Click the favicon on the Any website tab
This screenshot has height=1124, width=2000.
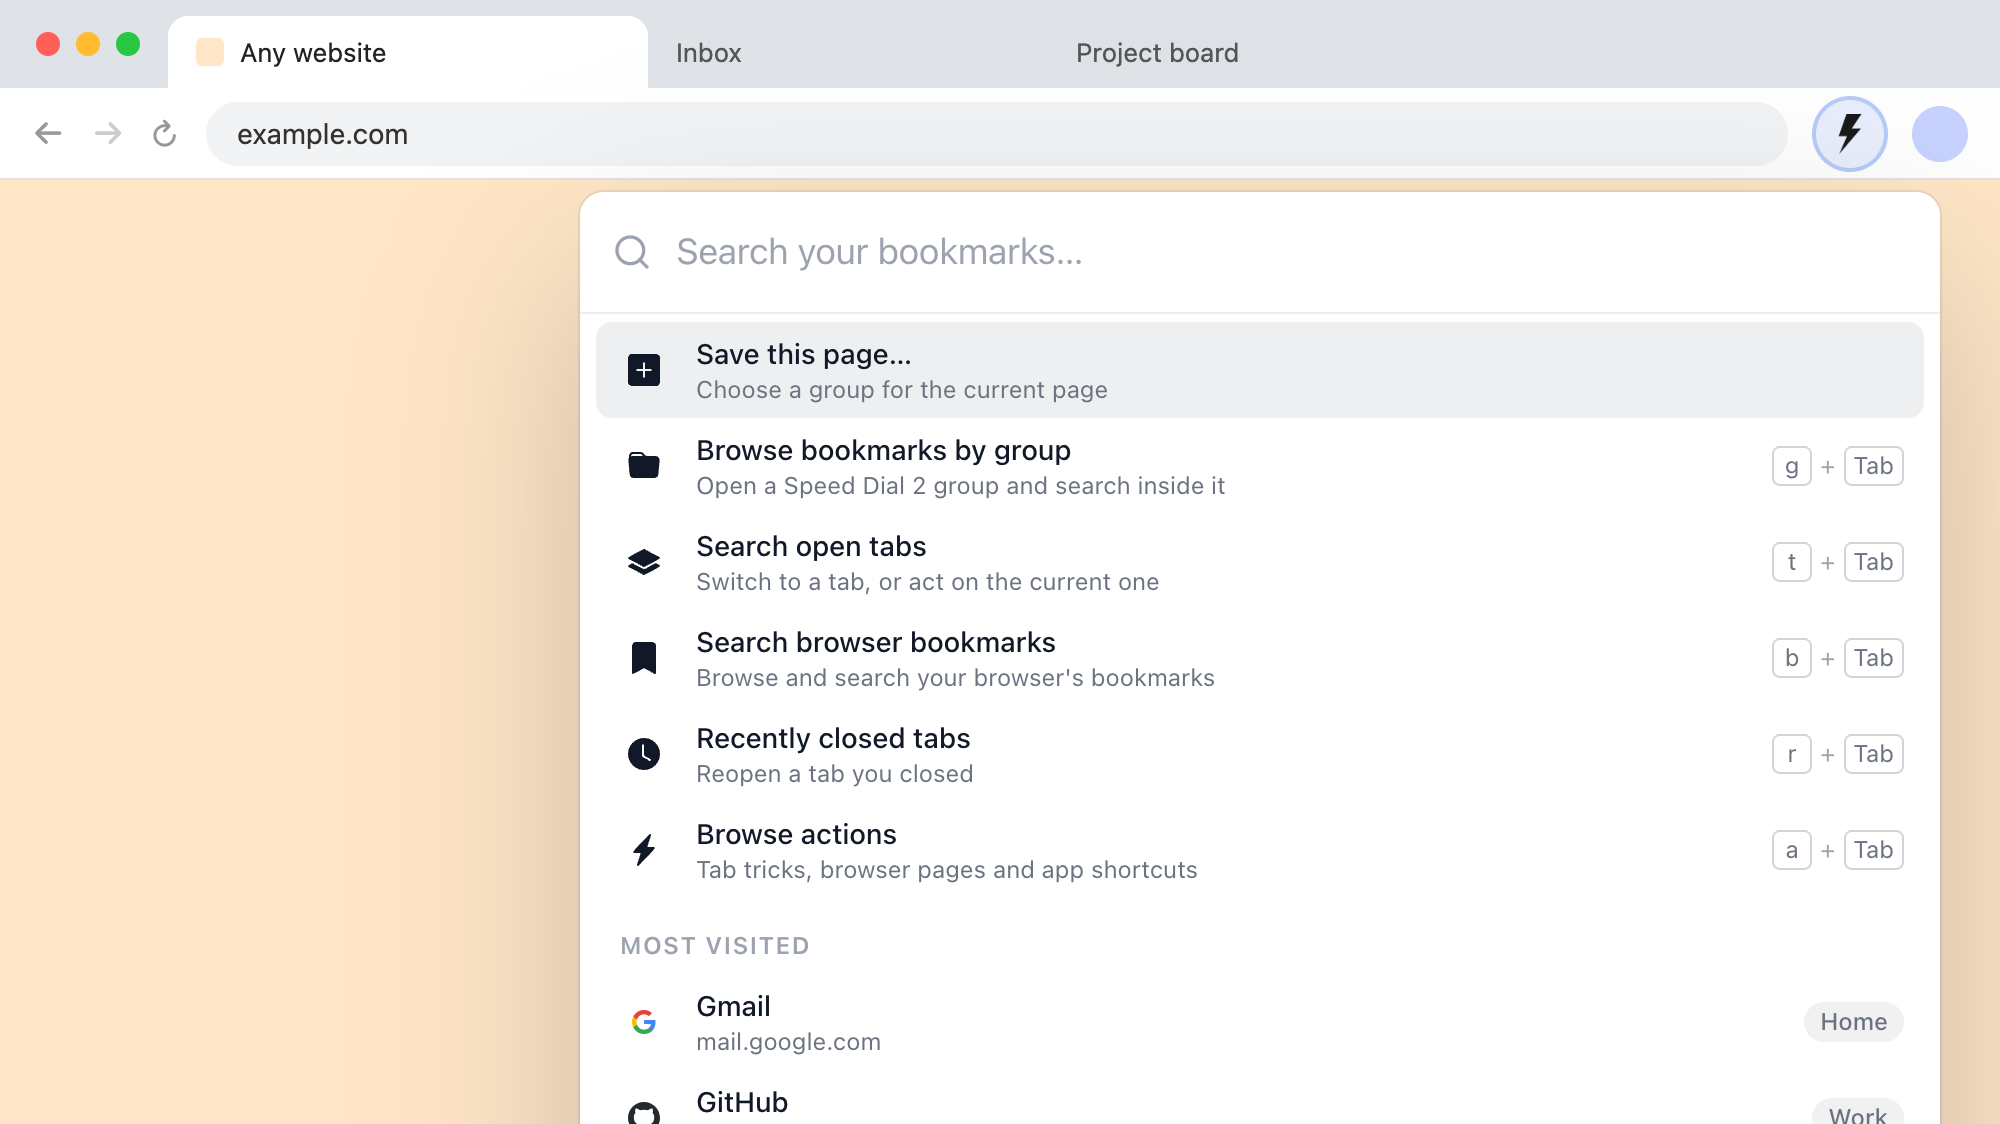click(210, 52)
